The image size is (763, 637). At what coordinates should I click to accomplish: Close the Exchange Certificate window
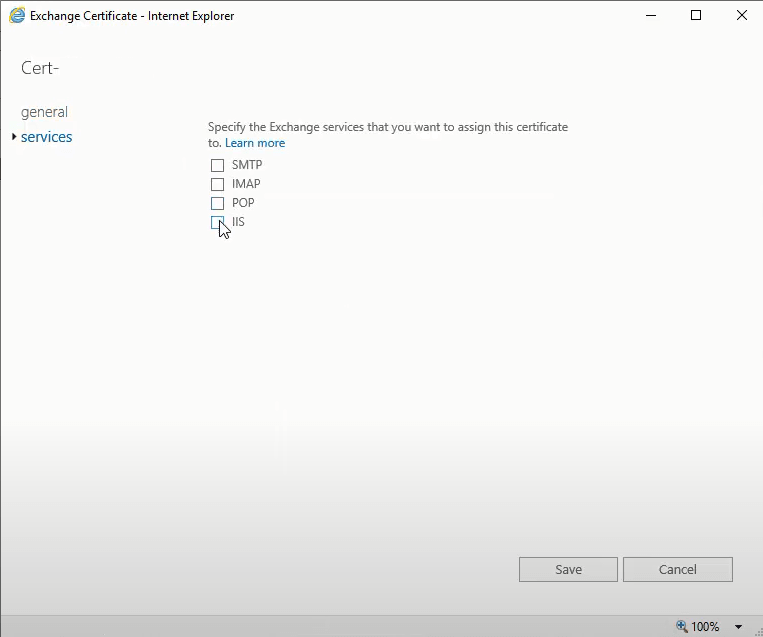741,15
